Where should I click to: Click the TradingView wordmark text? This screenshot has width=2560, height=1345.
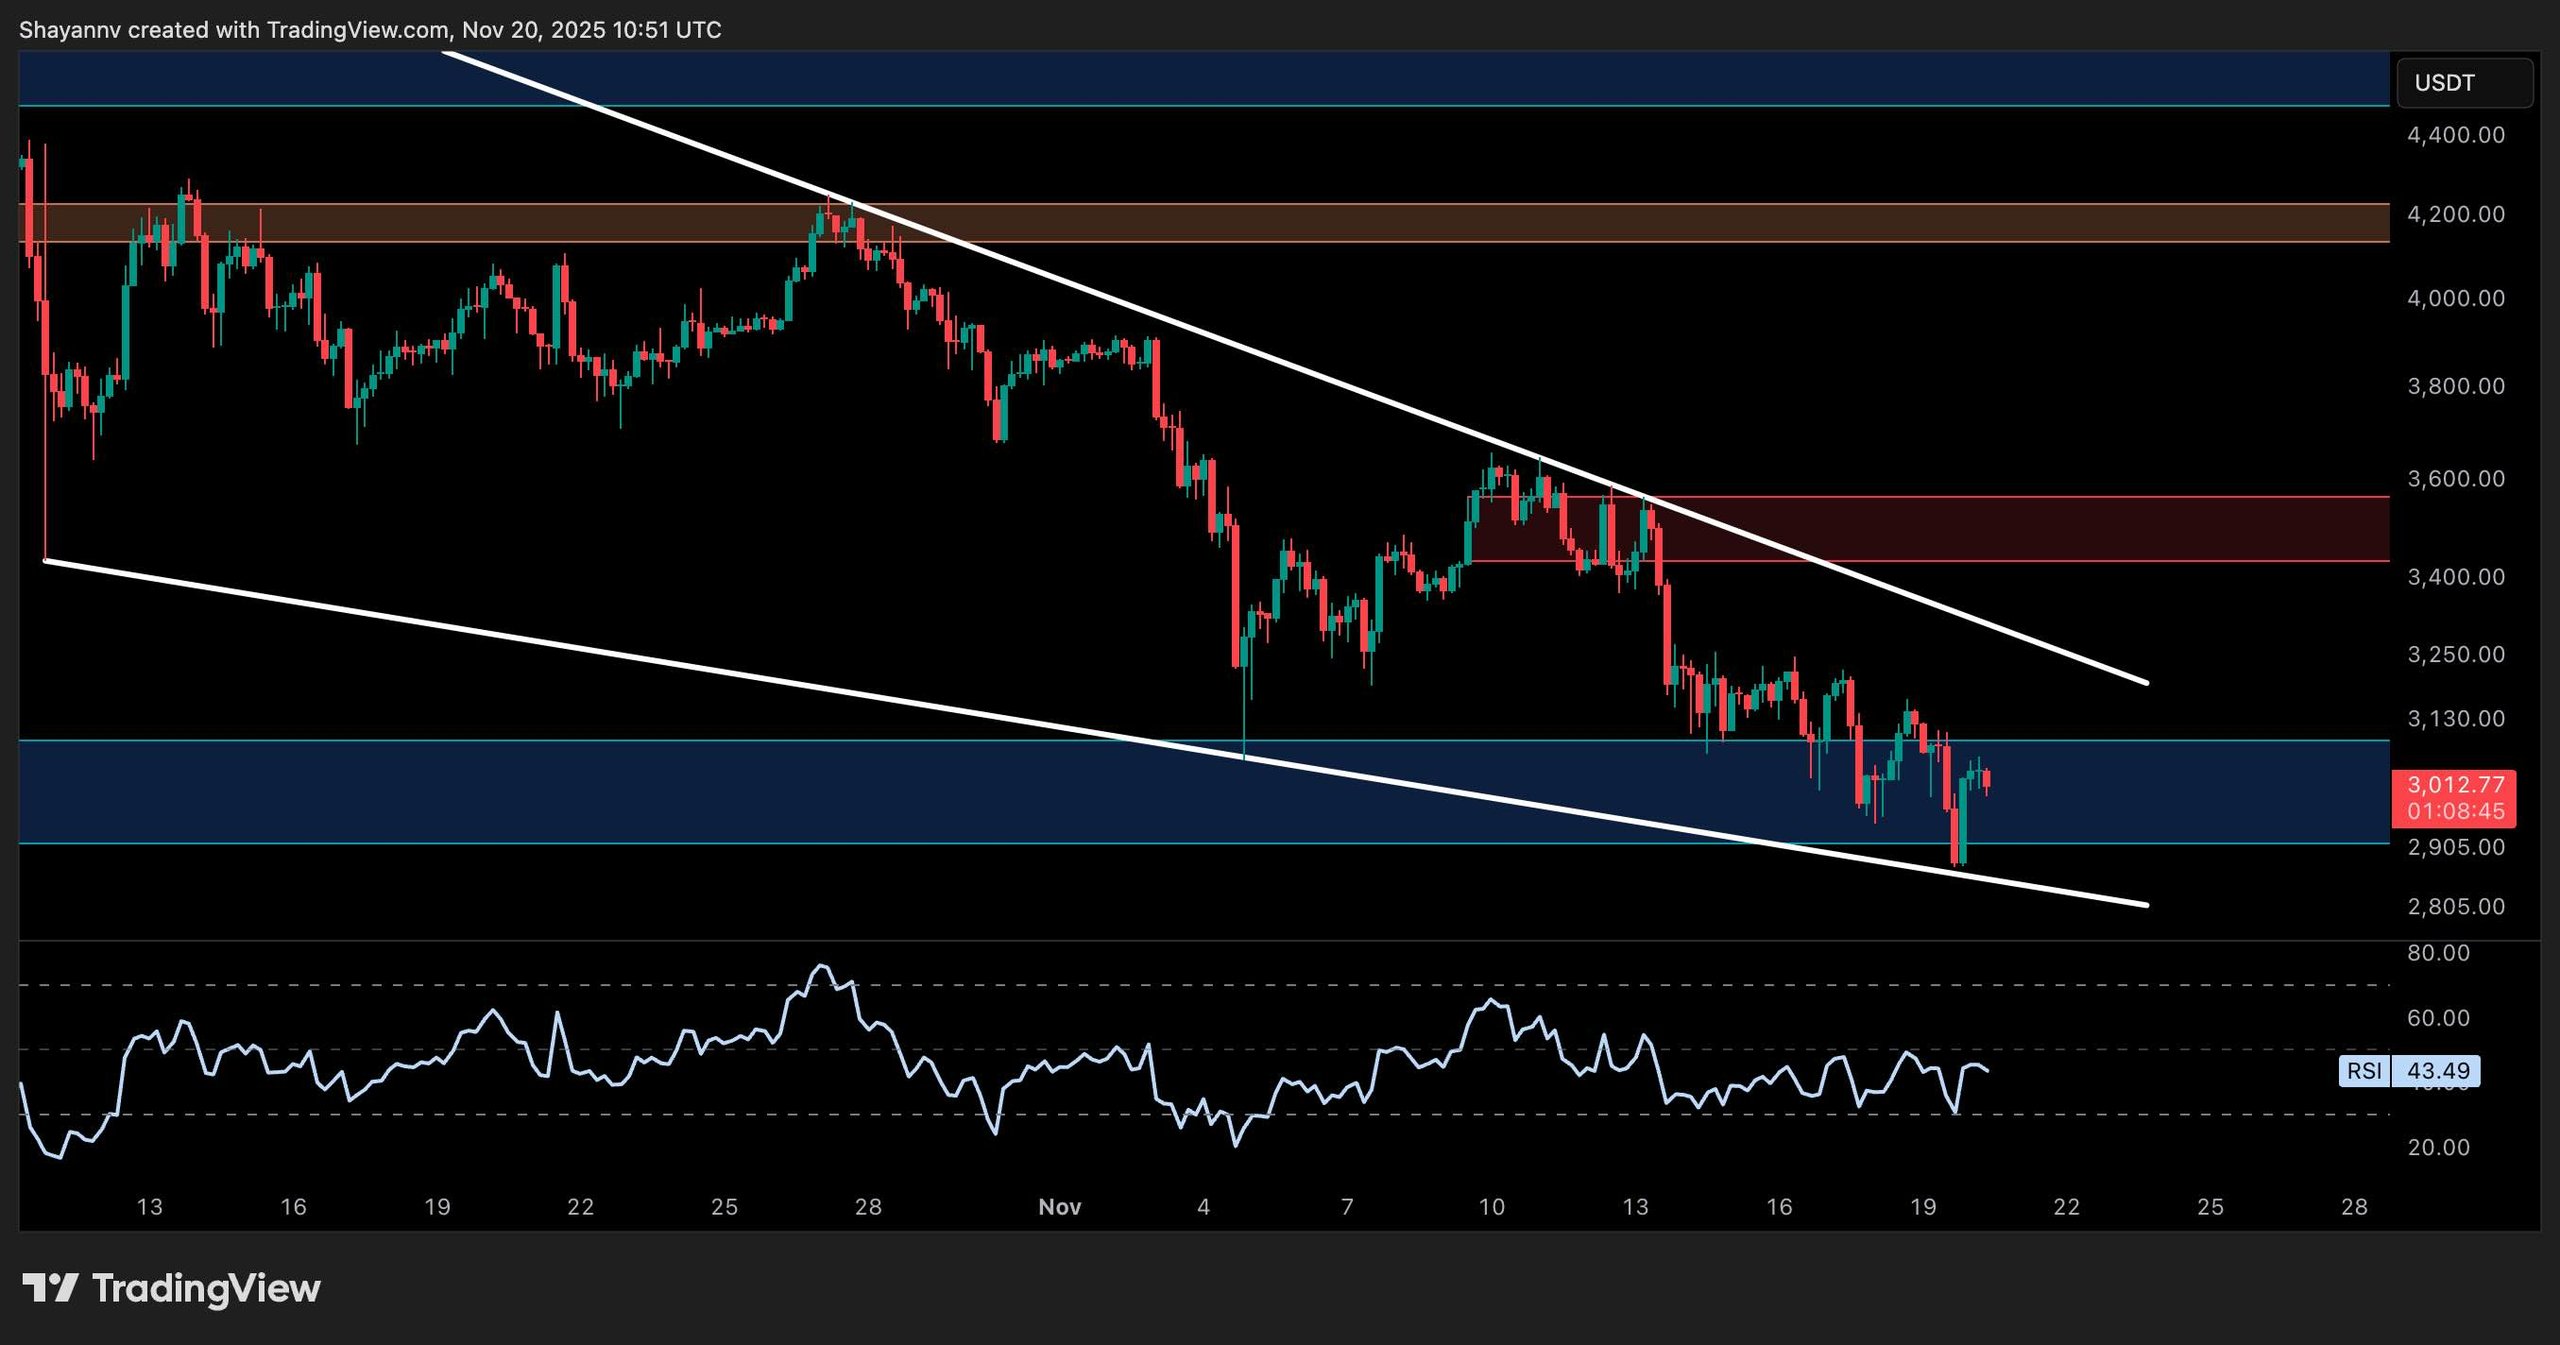point(206,1288)
